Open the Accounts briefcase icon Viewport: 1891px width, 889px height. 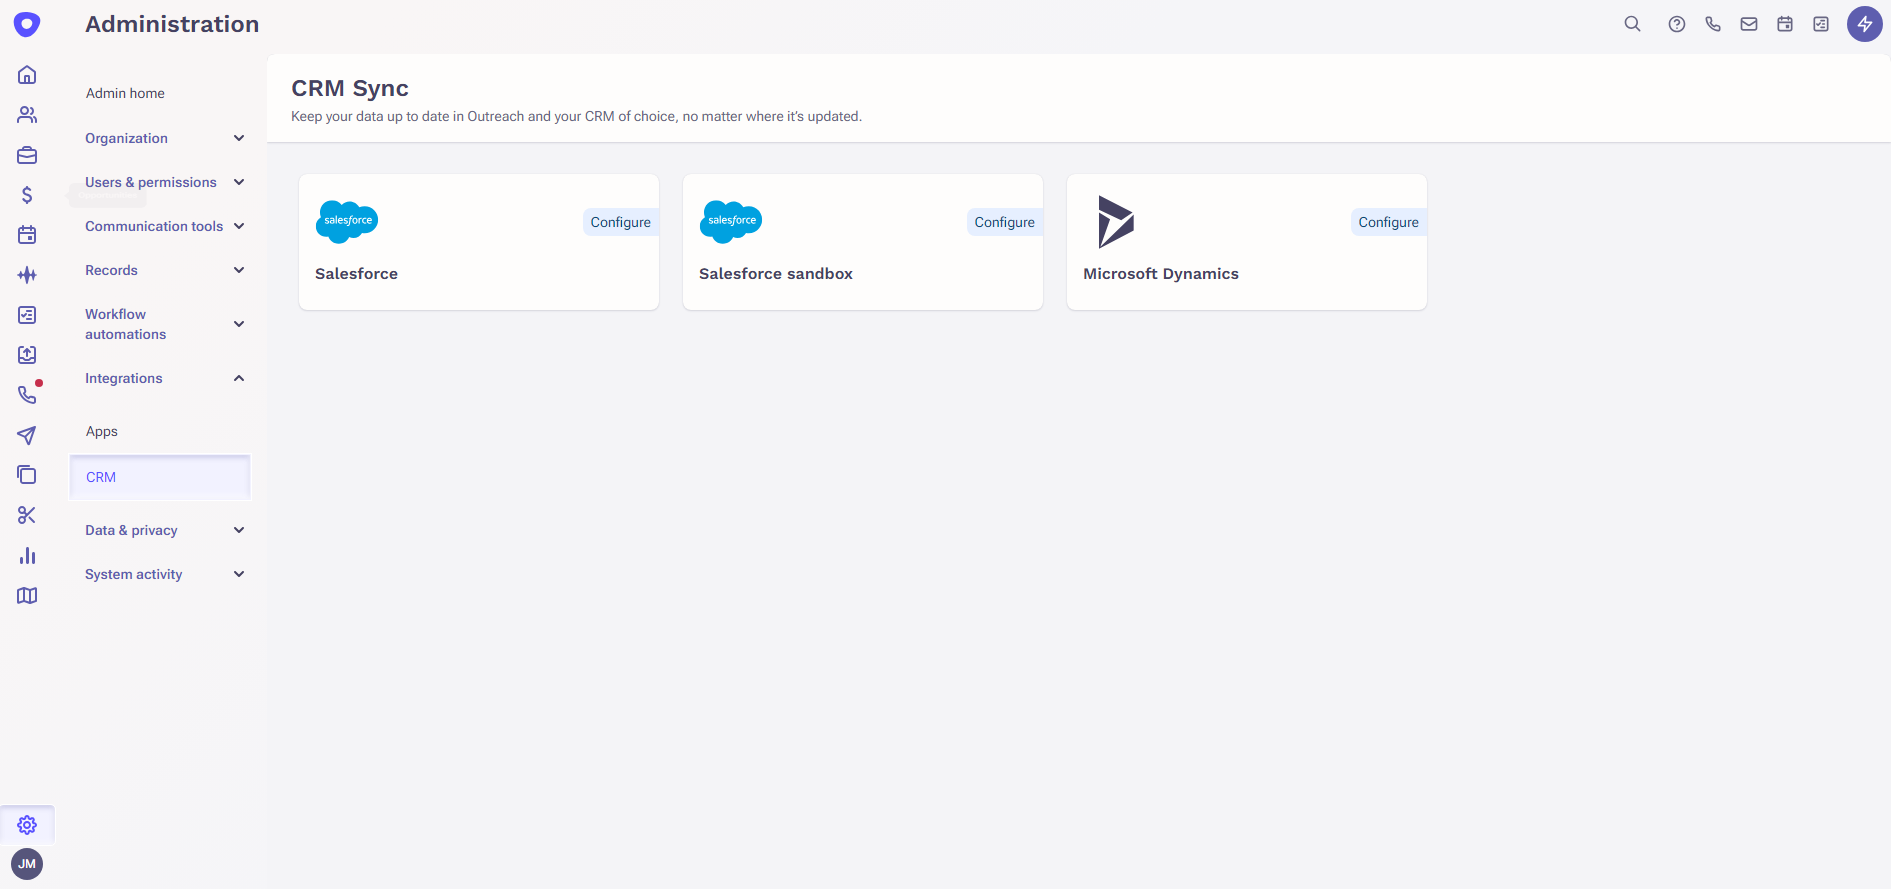pos(27,155)
